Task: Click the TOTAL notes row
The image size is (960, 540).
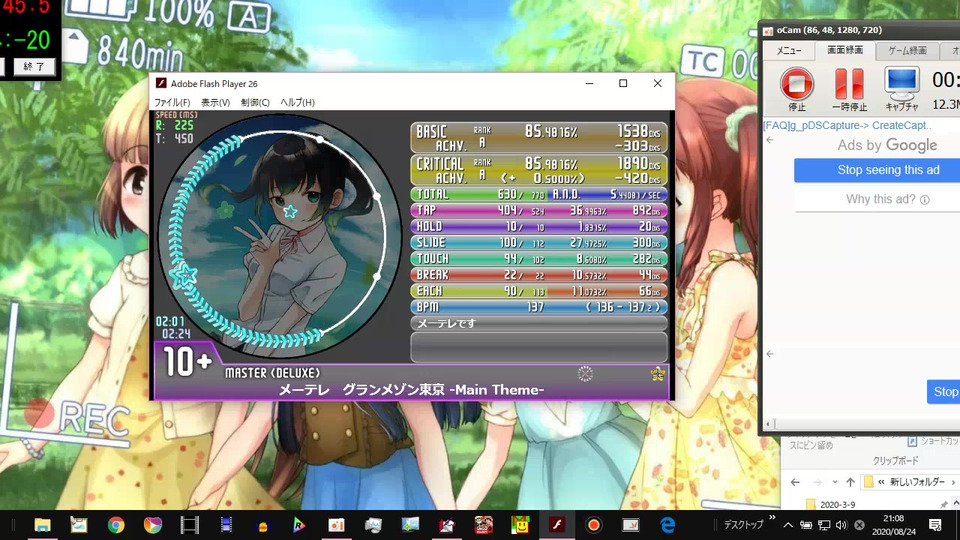Action: point(539,195)
